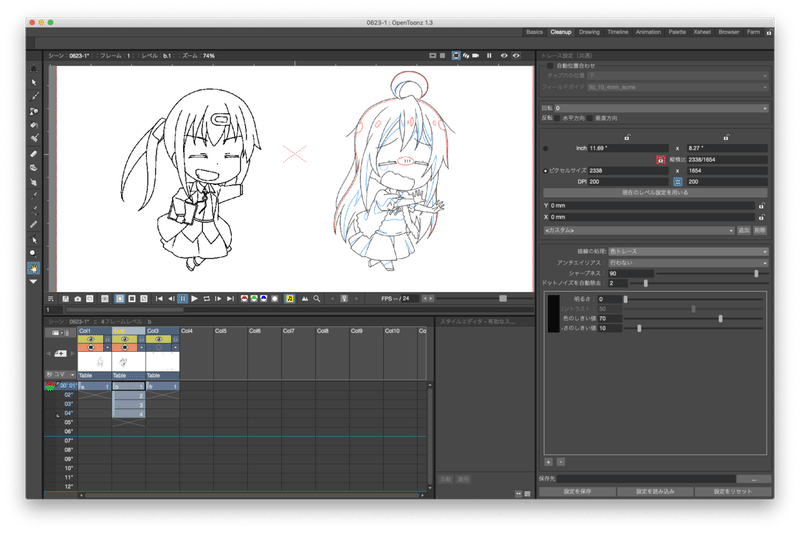800x533 pixels.
Task: Select the Style Picker tool
Action: 34,196
